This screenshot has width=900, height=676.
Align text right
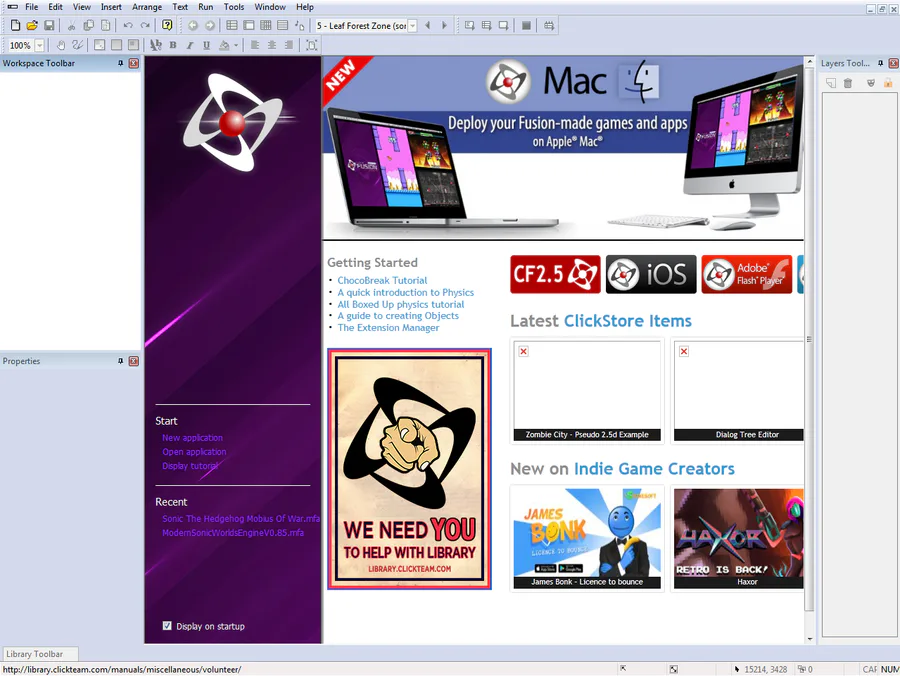289,45
